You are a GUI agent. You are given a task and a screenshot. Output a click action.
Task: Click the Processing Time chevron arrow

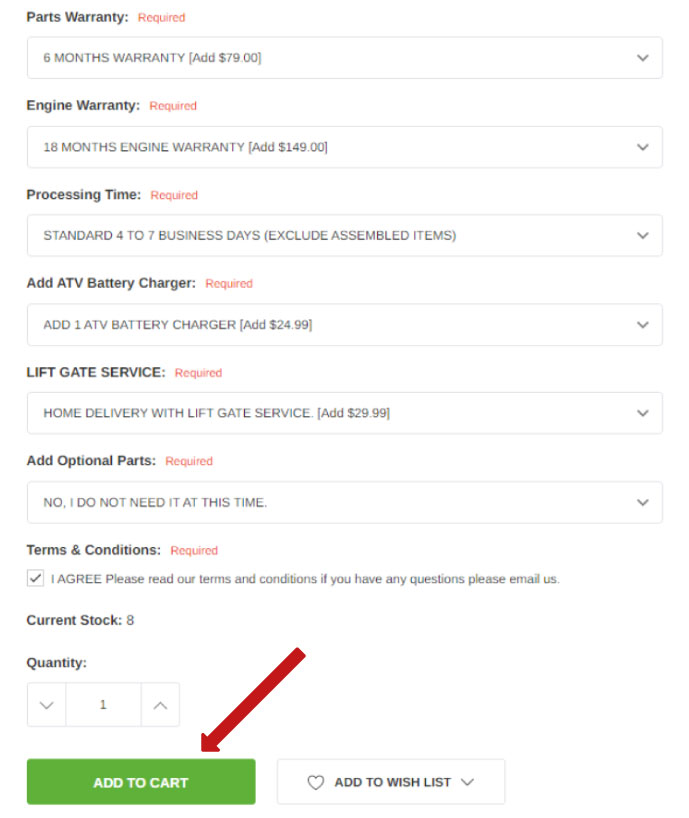643,236
